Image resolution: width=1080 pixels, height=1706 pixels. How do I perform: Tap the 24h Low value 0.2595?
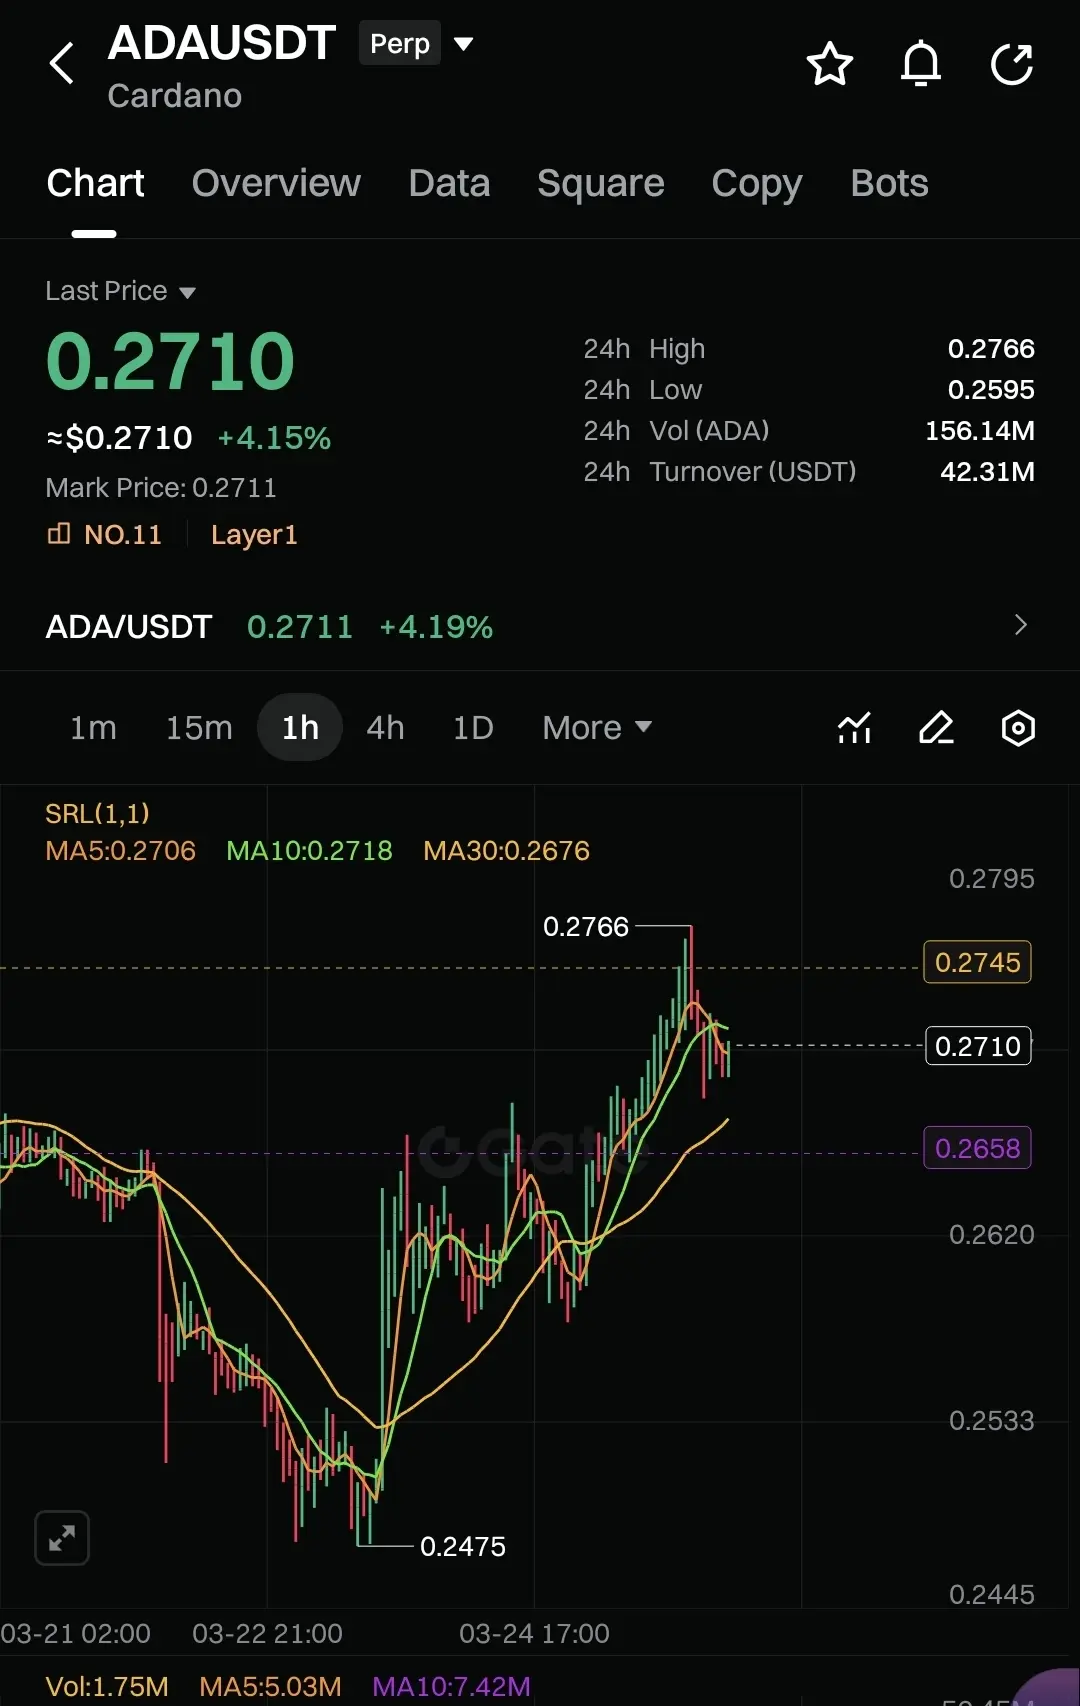(x=991, y=390)
